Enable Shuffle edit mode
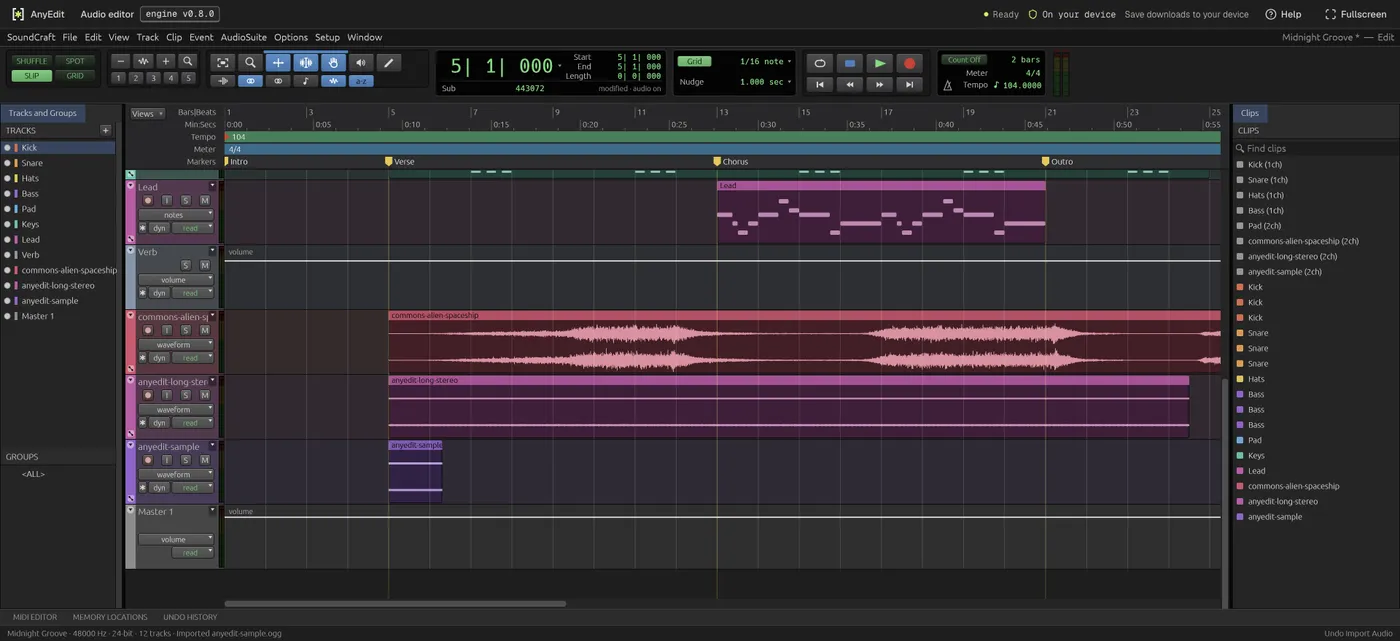 (32, 61)
